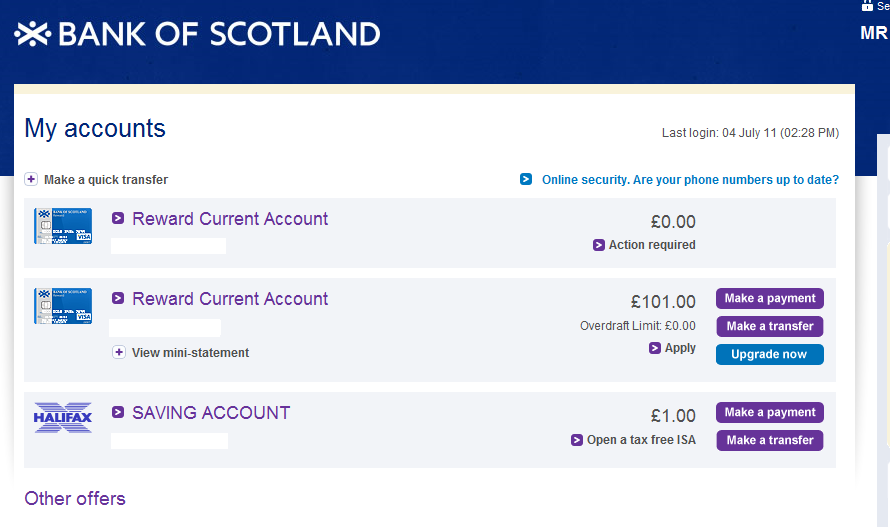The width and height of the screenshot is (890, 527).
Task: Follow the Online security phone numbers link
Action: click(690, 180)
